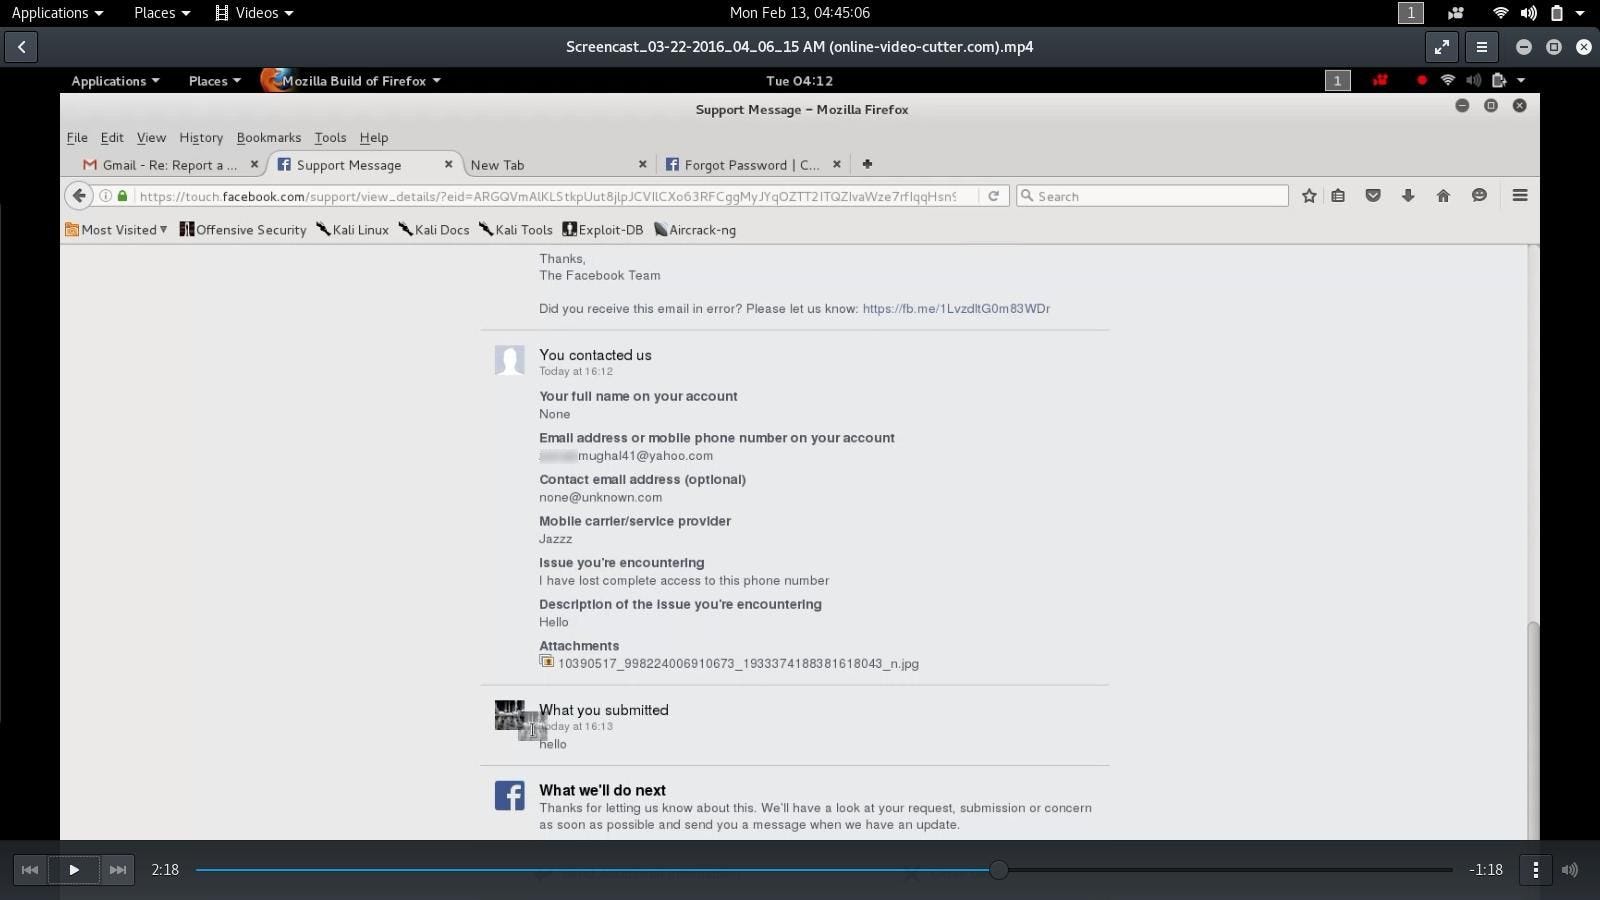
Task: Play the paused screencast video
Action: click(74, 870)
